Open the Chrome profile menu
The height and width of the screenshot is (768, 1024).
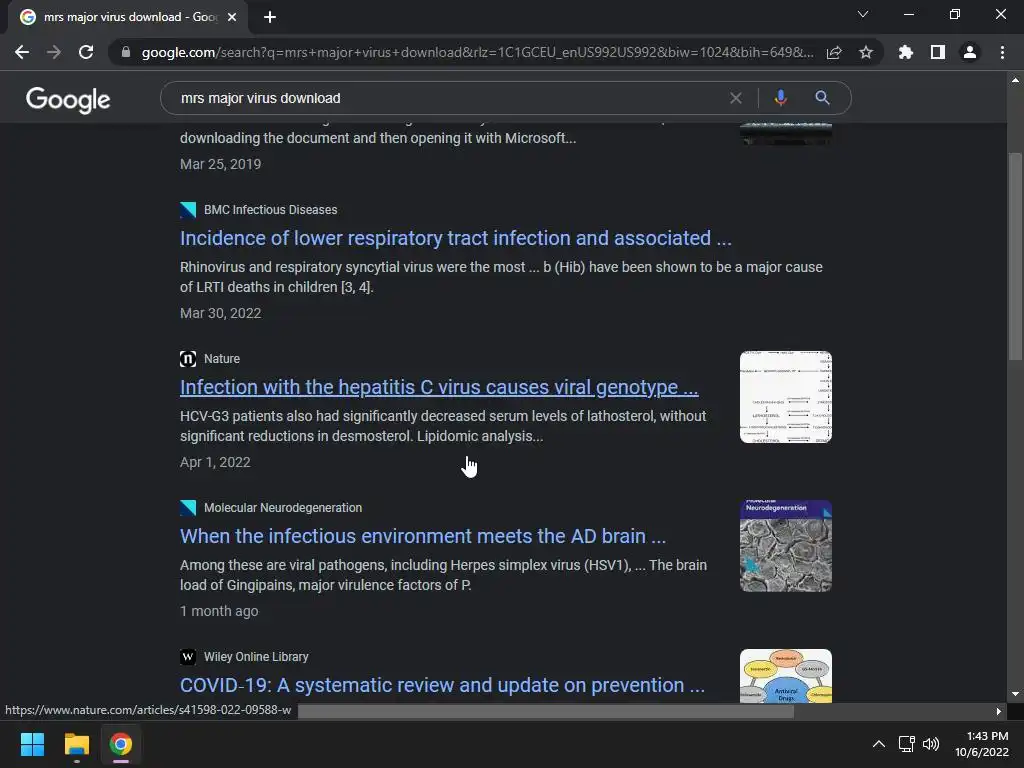pyautogui.click(x=970, y=52)
